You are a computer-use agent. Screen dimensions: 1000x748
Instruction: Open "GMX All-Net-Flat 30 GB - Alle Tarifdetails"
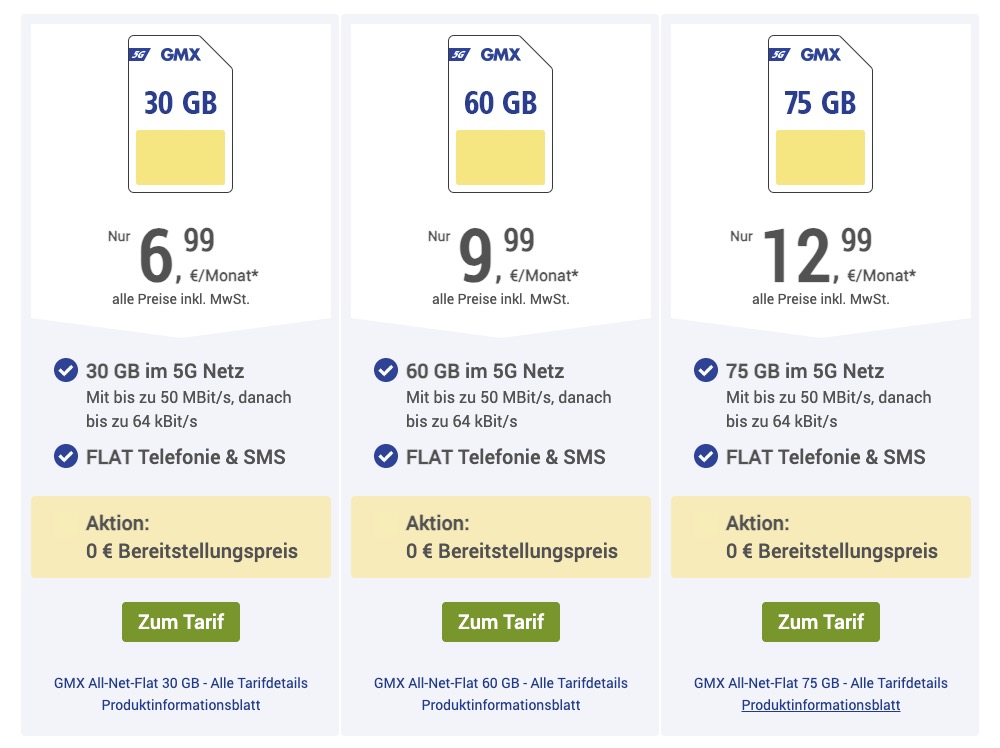coord(180,683)
